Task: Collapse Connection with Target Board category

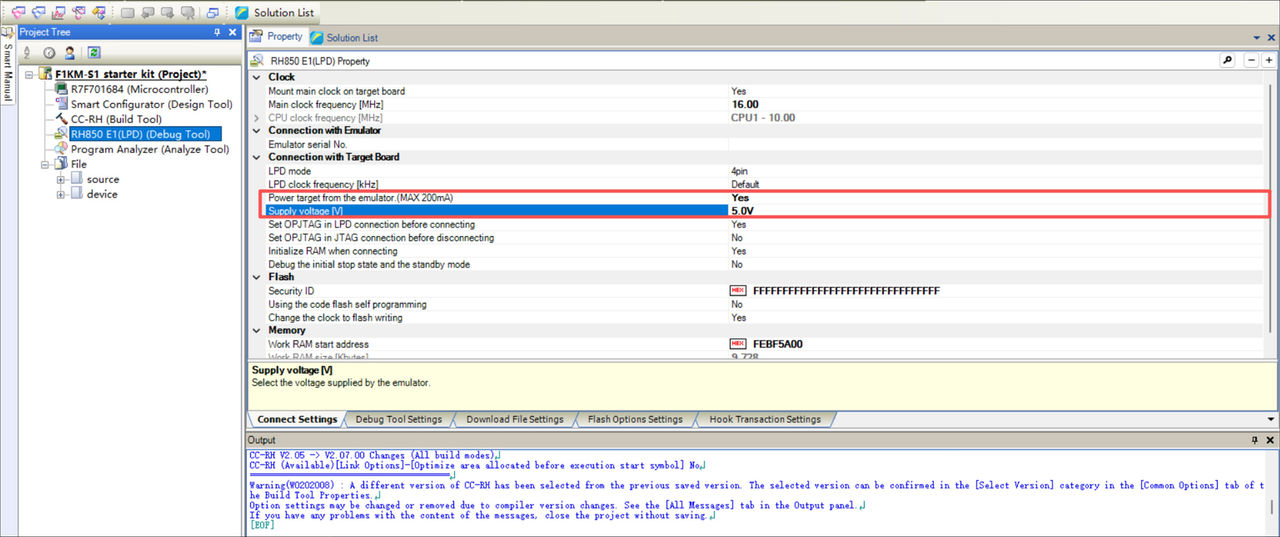Action: click(256, 157)
